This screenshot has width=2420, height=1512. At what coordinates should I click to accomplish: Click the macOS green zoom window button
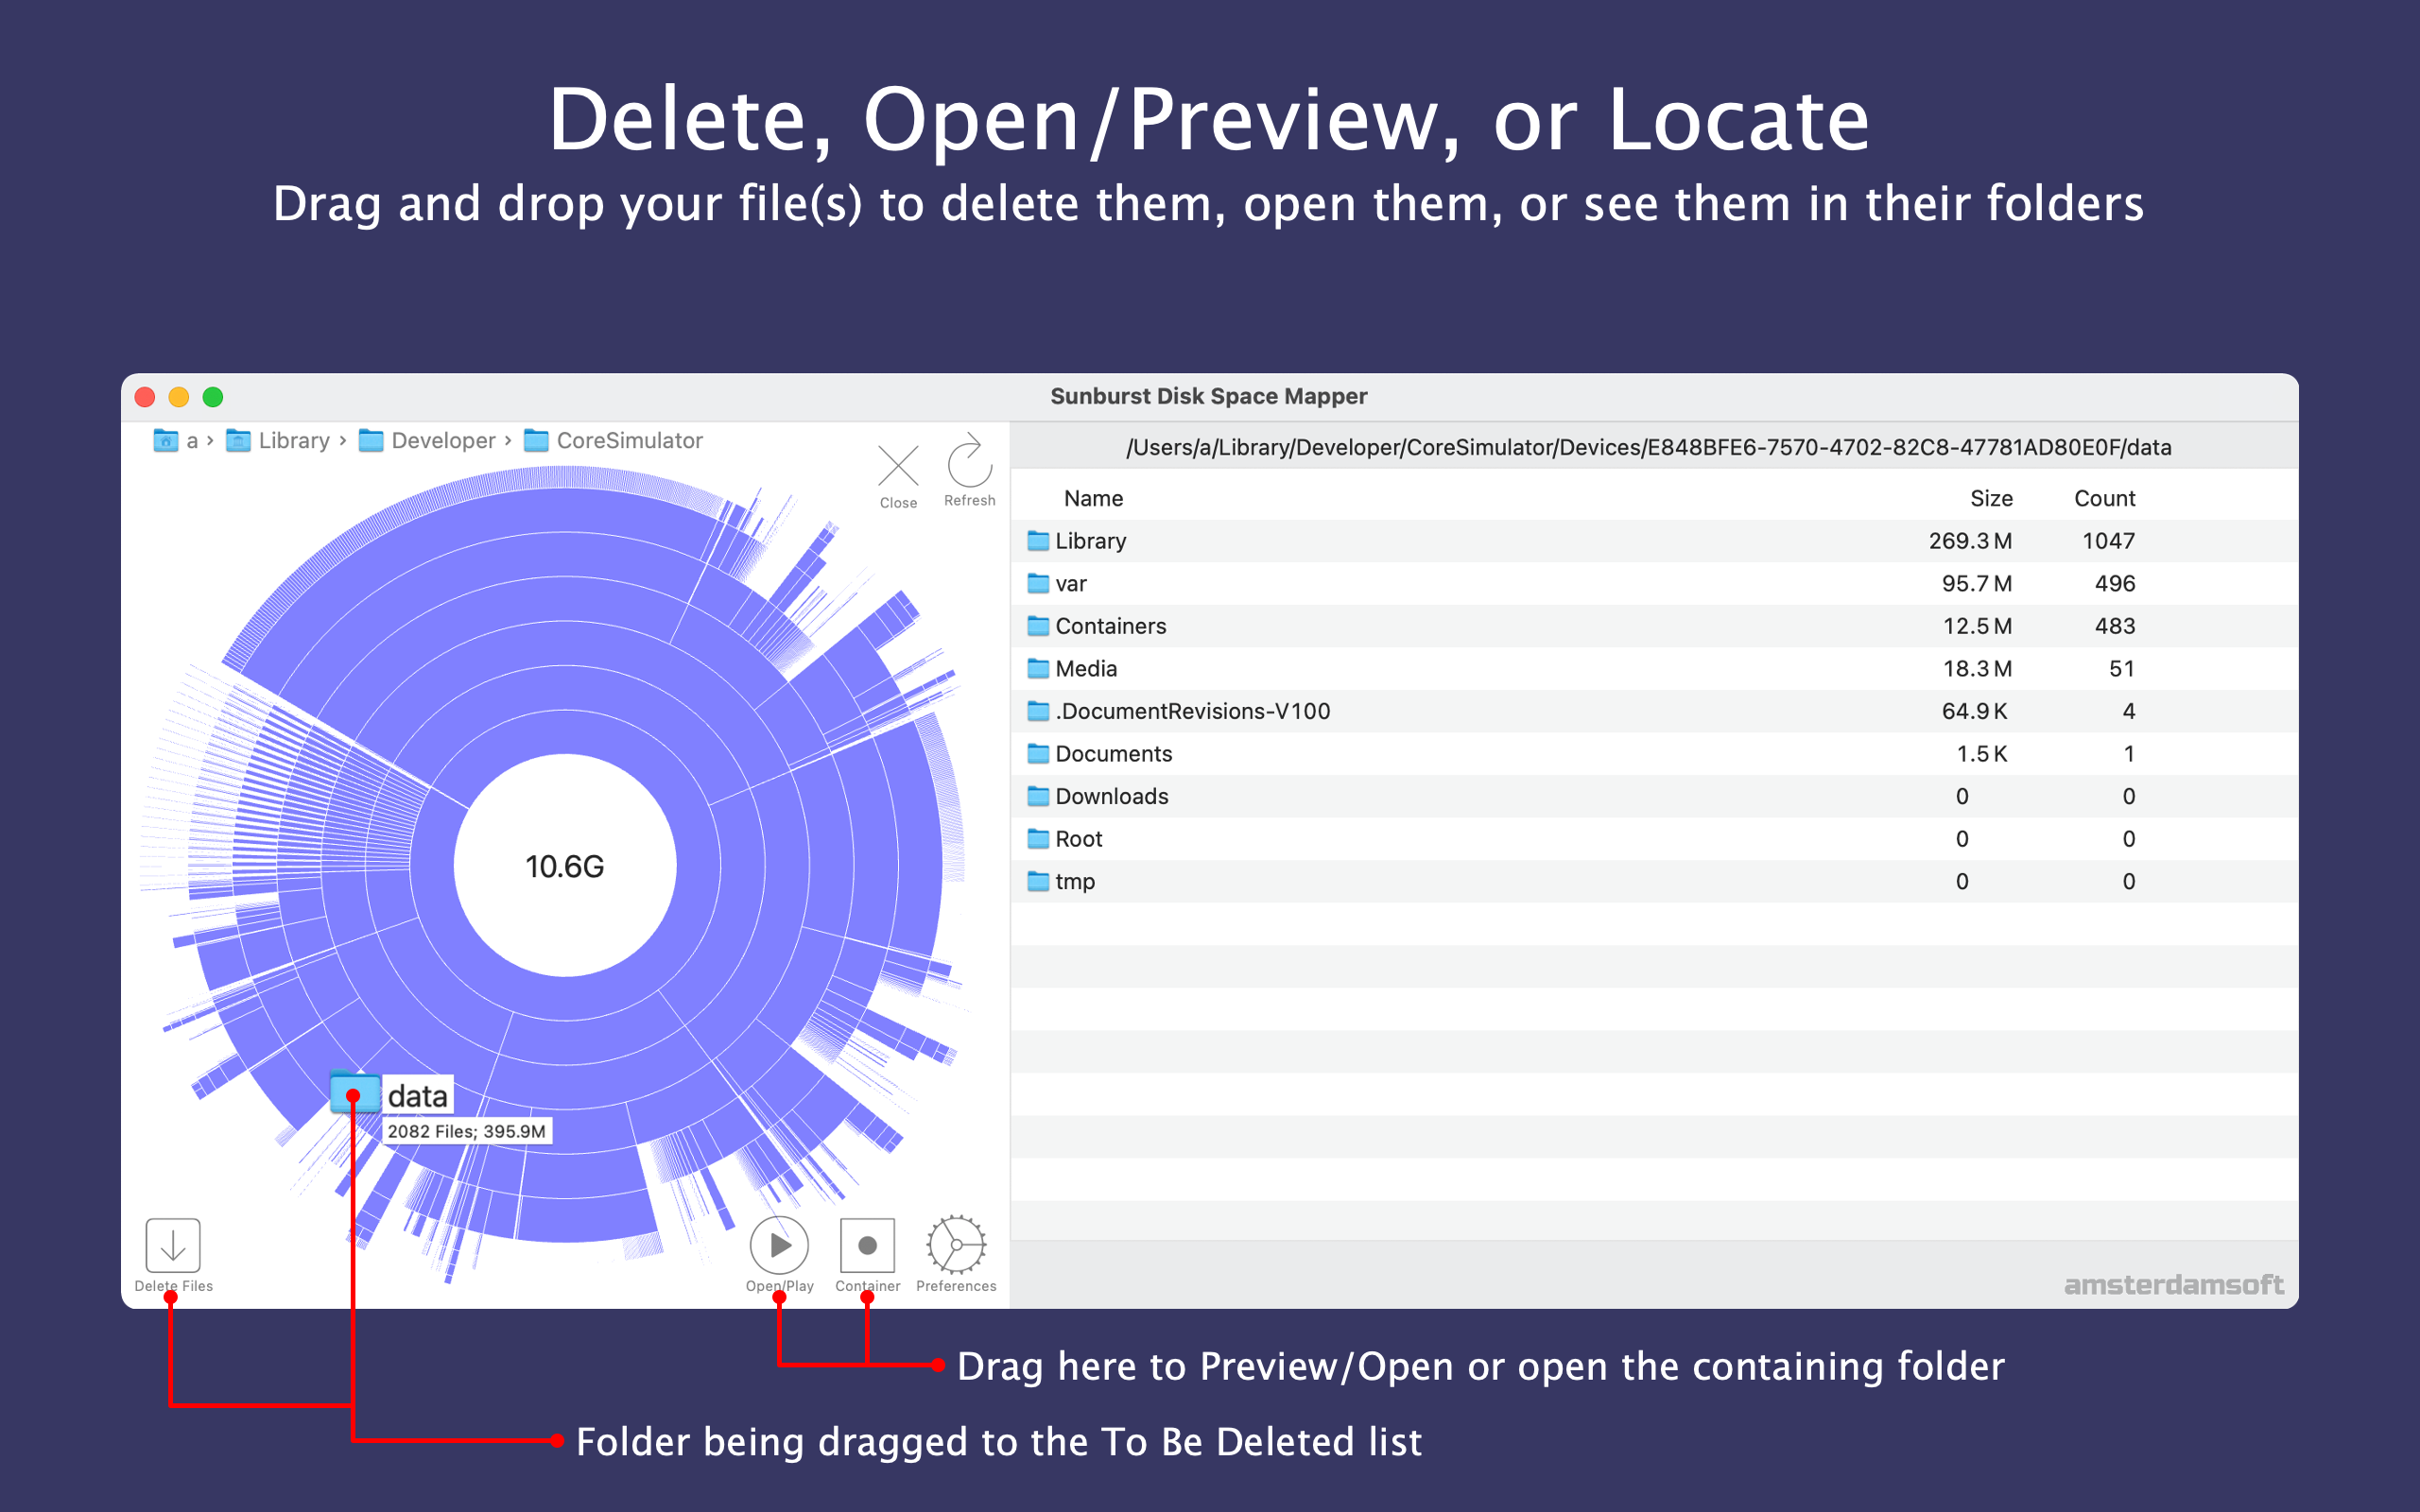[213, 397]
